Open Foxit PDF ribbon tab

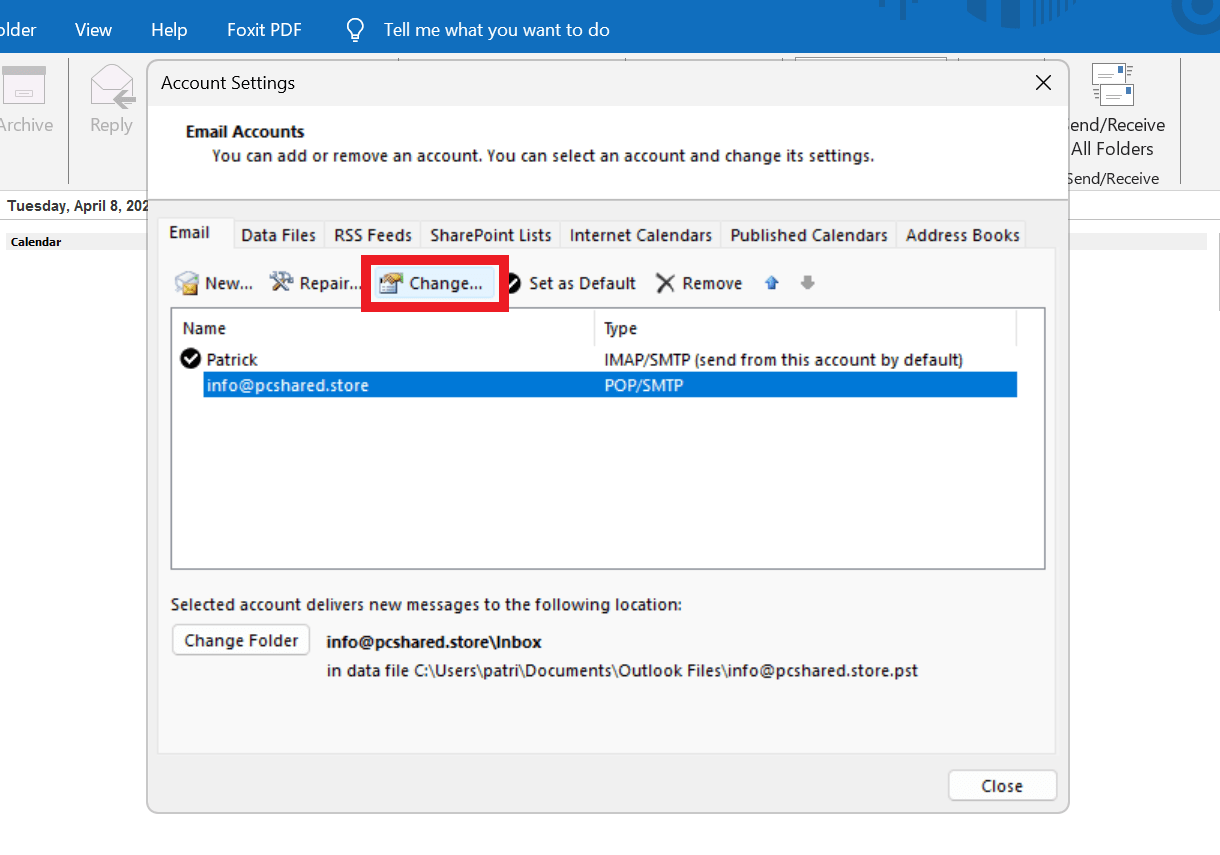(264, 30)
